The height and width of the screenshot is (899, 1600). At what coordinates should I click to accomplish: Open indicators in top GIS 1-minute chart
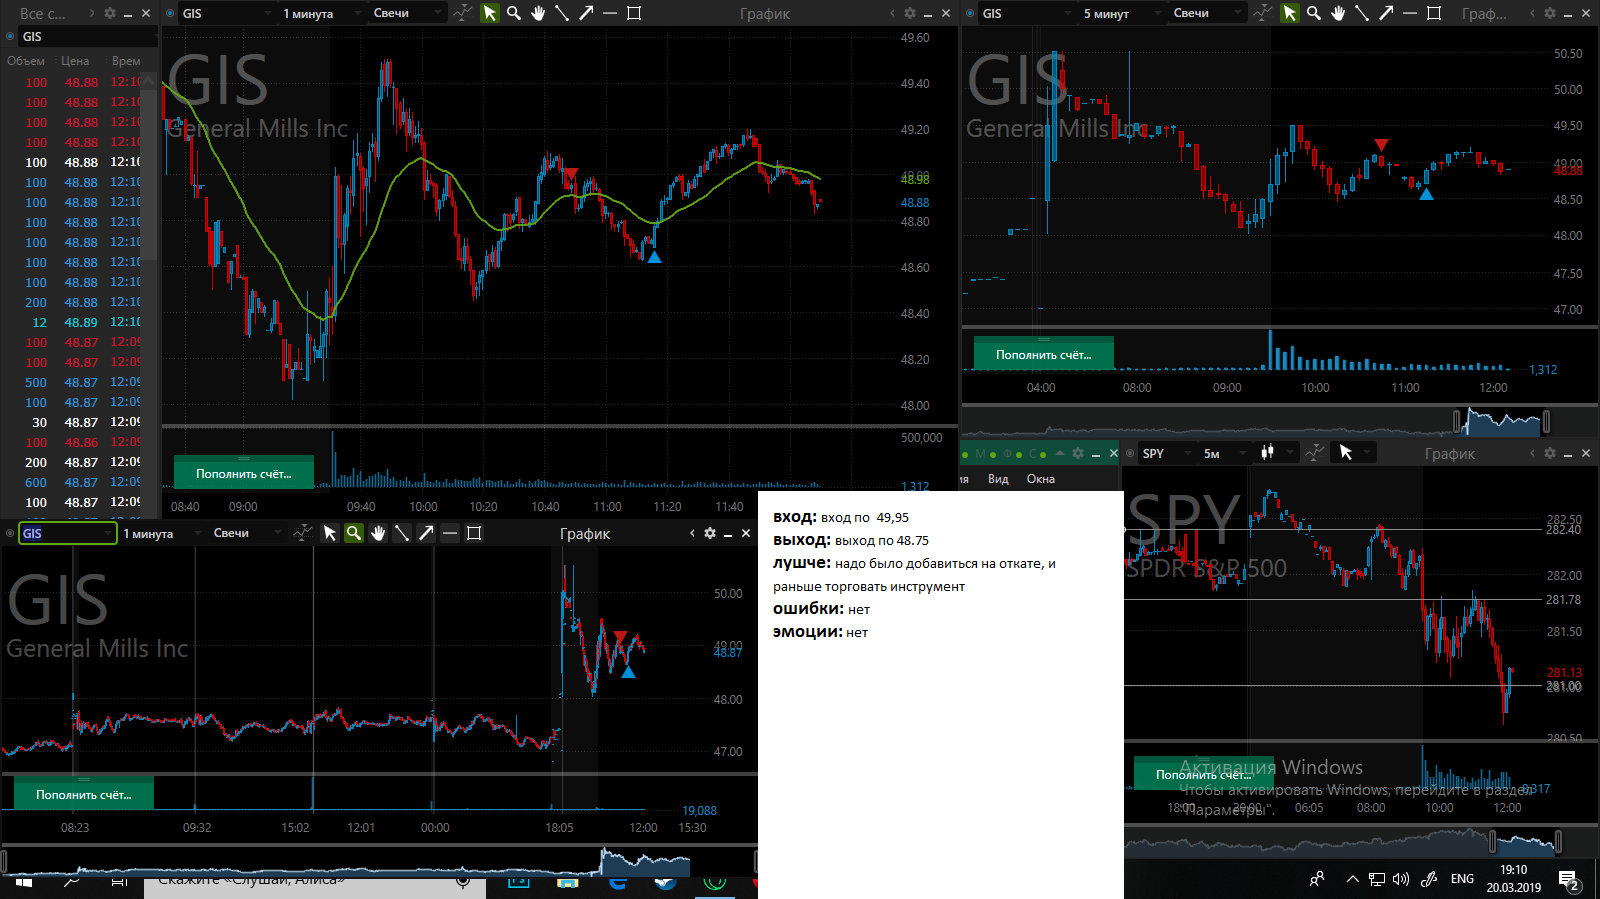pyautogui.click(x=463, y=13)
